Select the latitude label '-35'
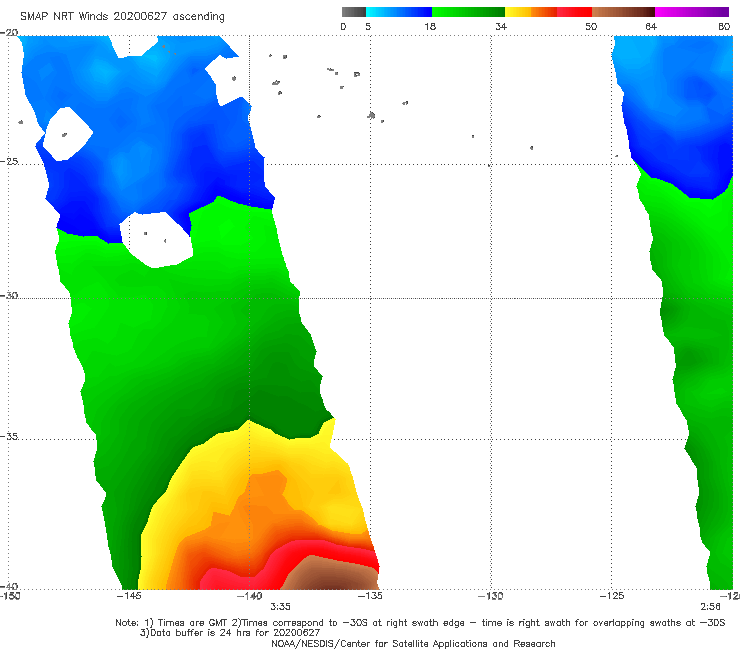 point(9,436)
